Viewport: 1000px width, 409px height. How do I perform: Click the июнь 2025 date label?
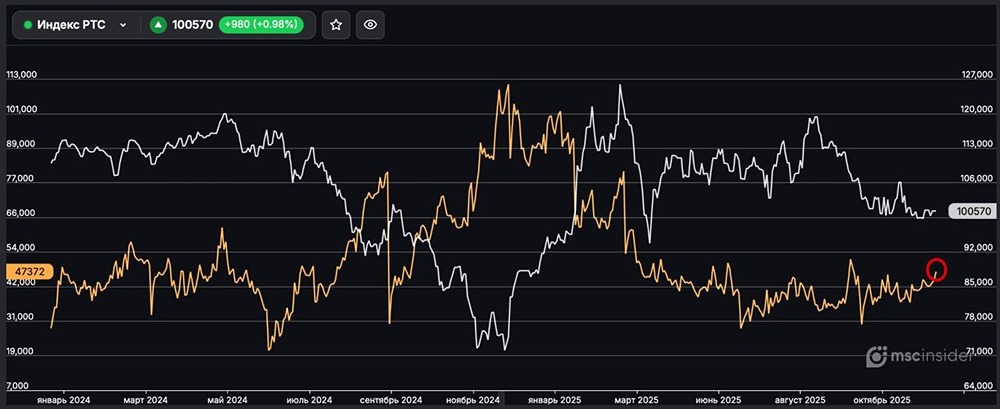(x=718, y=400)
